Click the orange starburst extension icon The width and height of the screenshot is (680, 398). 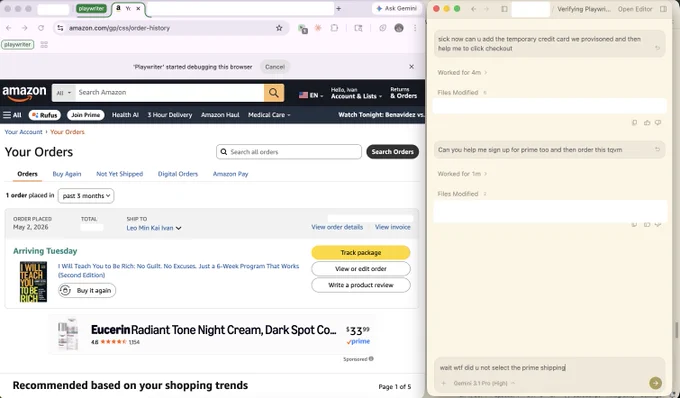click(318, 28)
